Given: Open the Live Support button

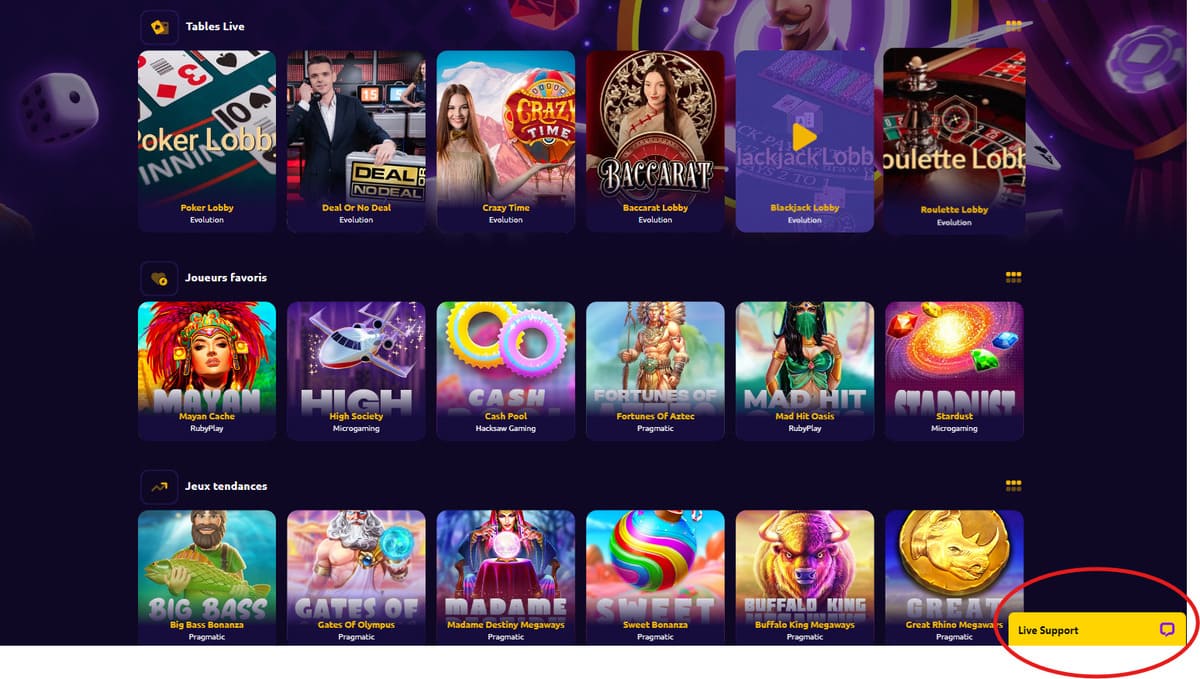Looking at the screenshot, I should click(1097, 630).
